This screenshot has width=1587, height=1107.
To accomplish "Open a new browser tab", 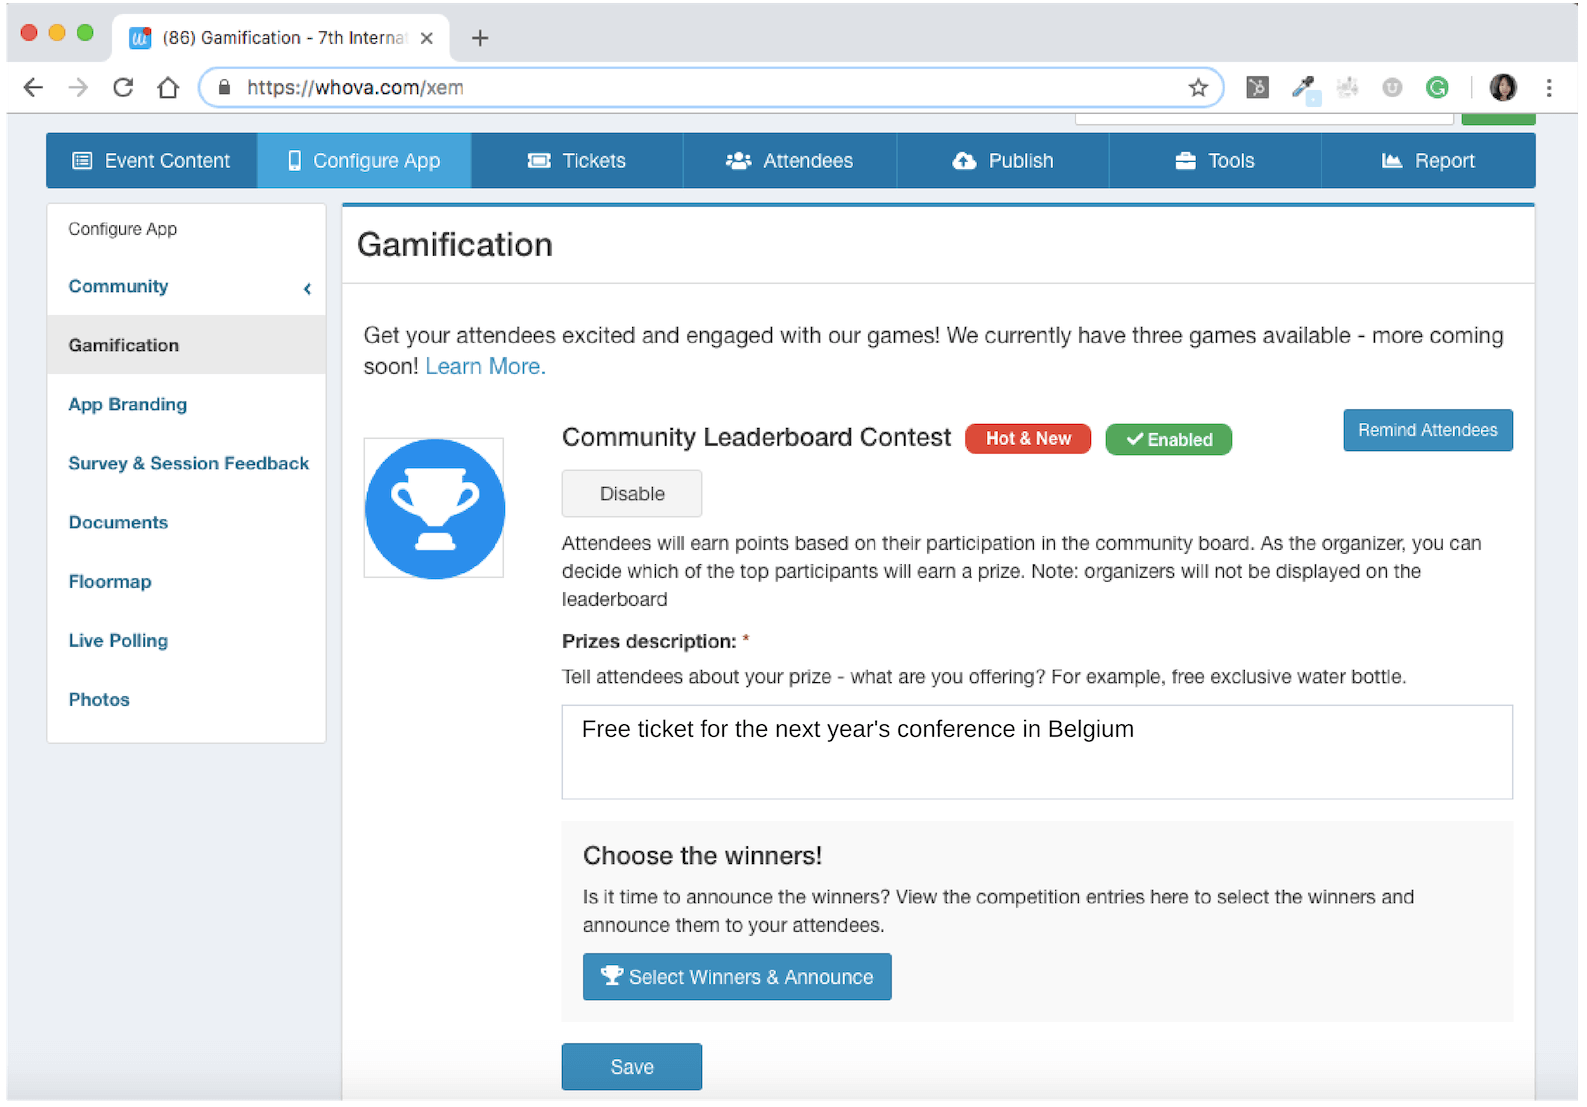I will tap(480, 38).
